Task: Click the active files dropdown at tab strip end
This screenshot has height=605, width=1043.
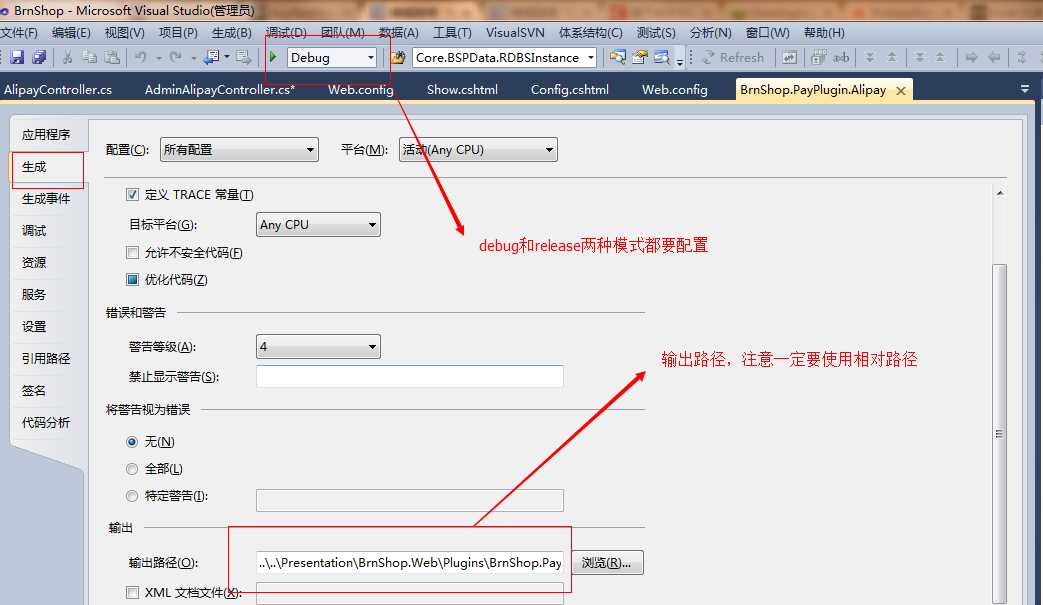Action: click(x=1025, y=88)
